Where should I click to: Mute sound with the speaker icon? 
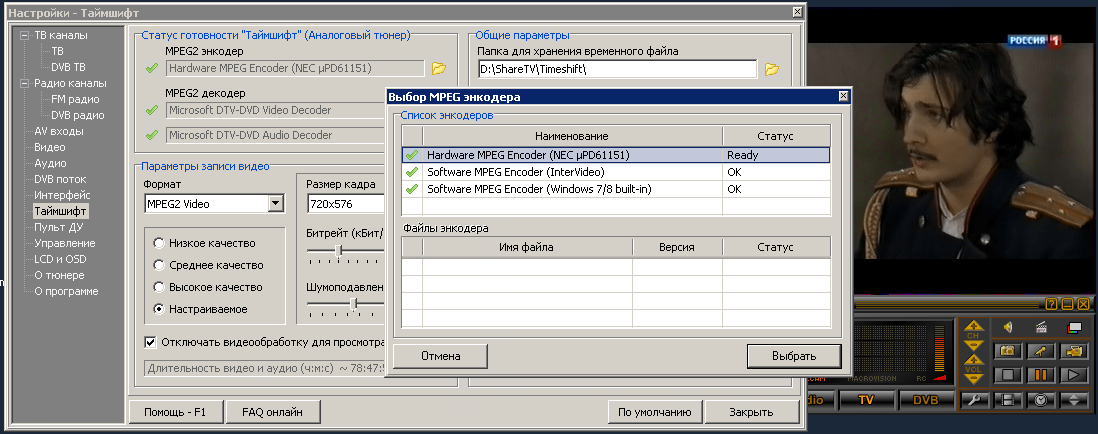click(x=1009, y=327)
